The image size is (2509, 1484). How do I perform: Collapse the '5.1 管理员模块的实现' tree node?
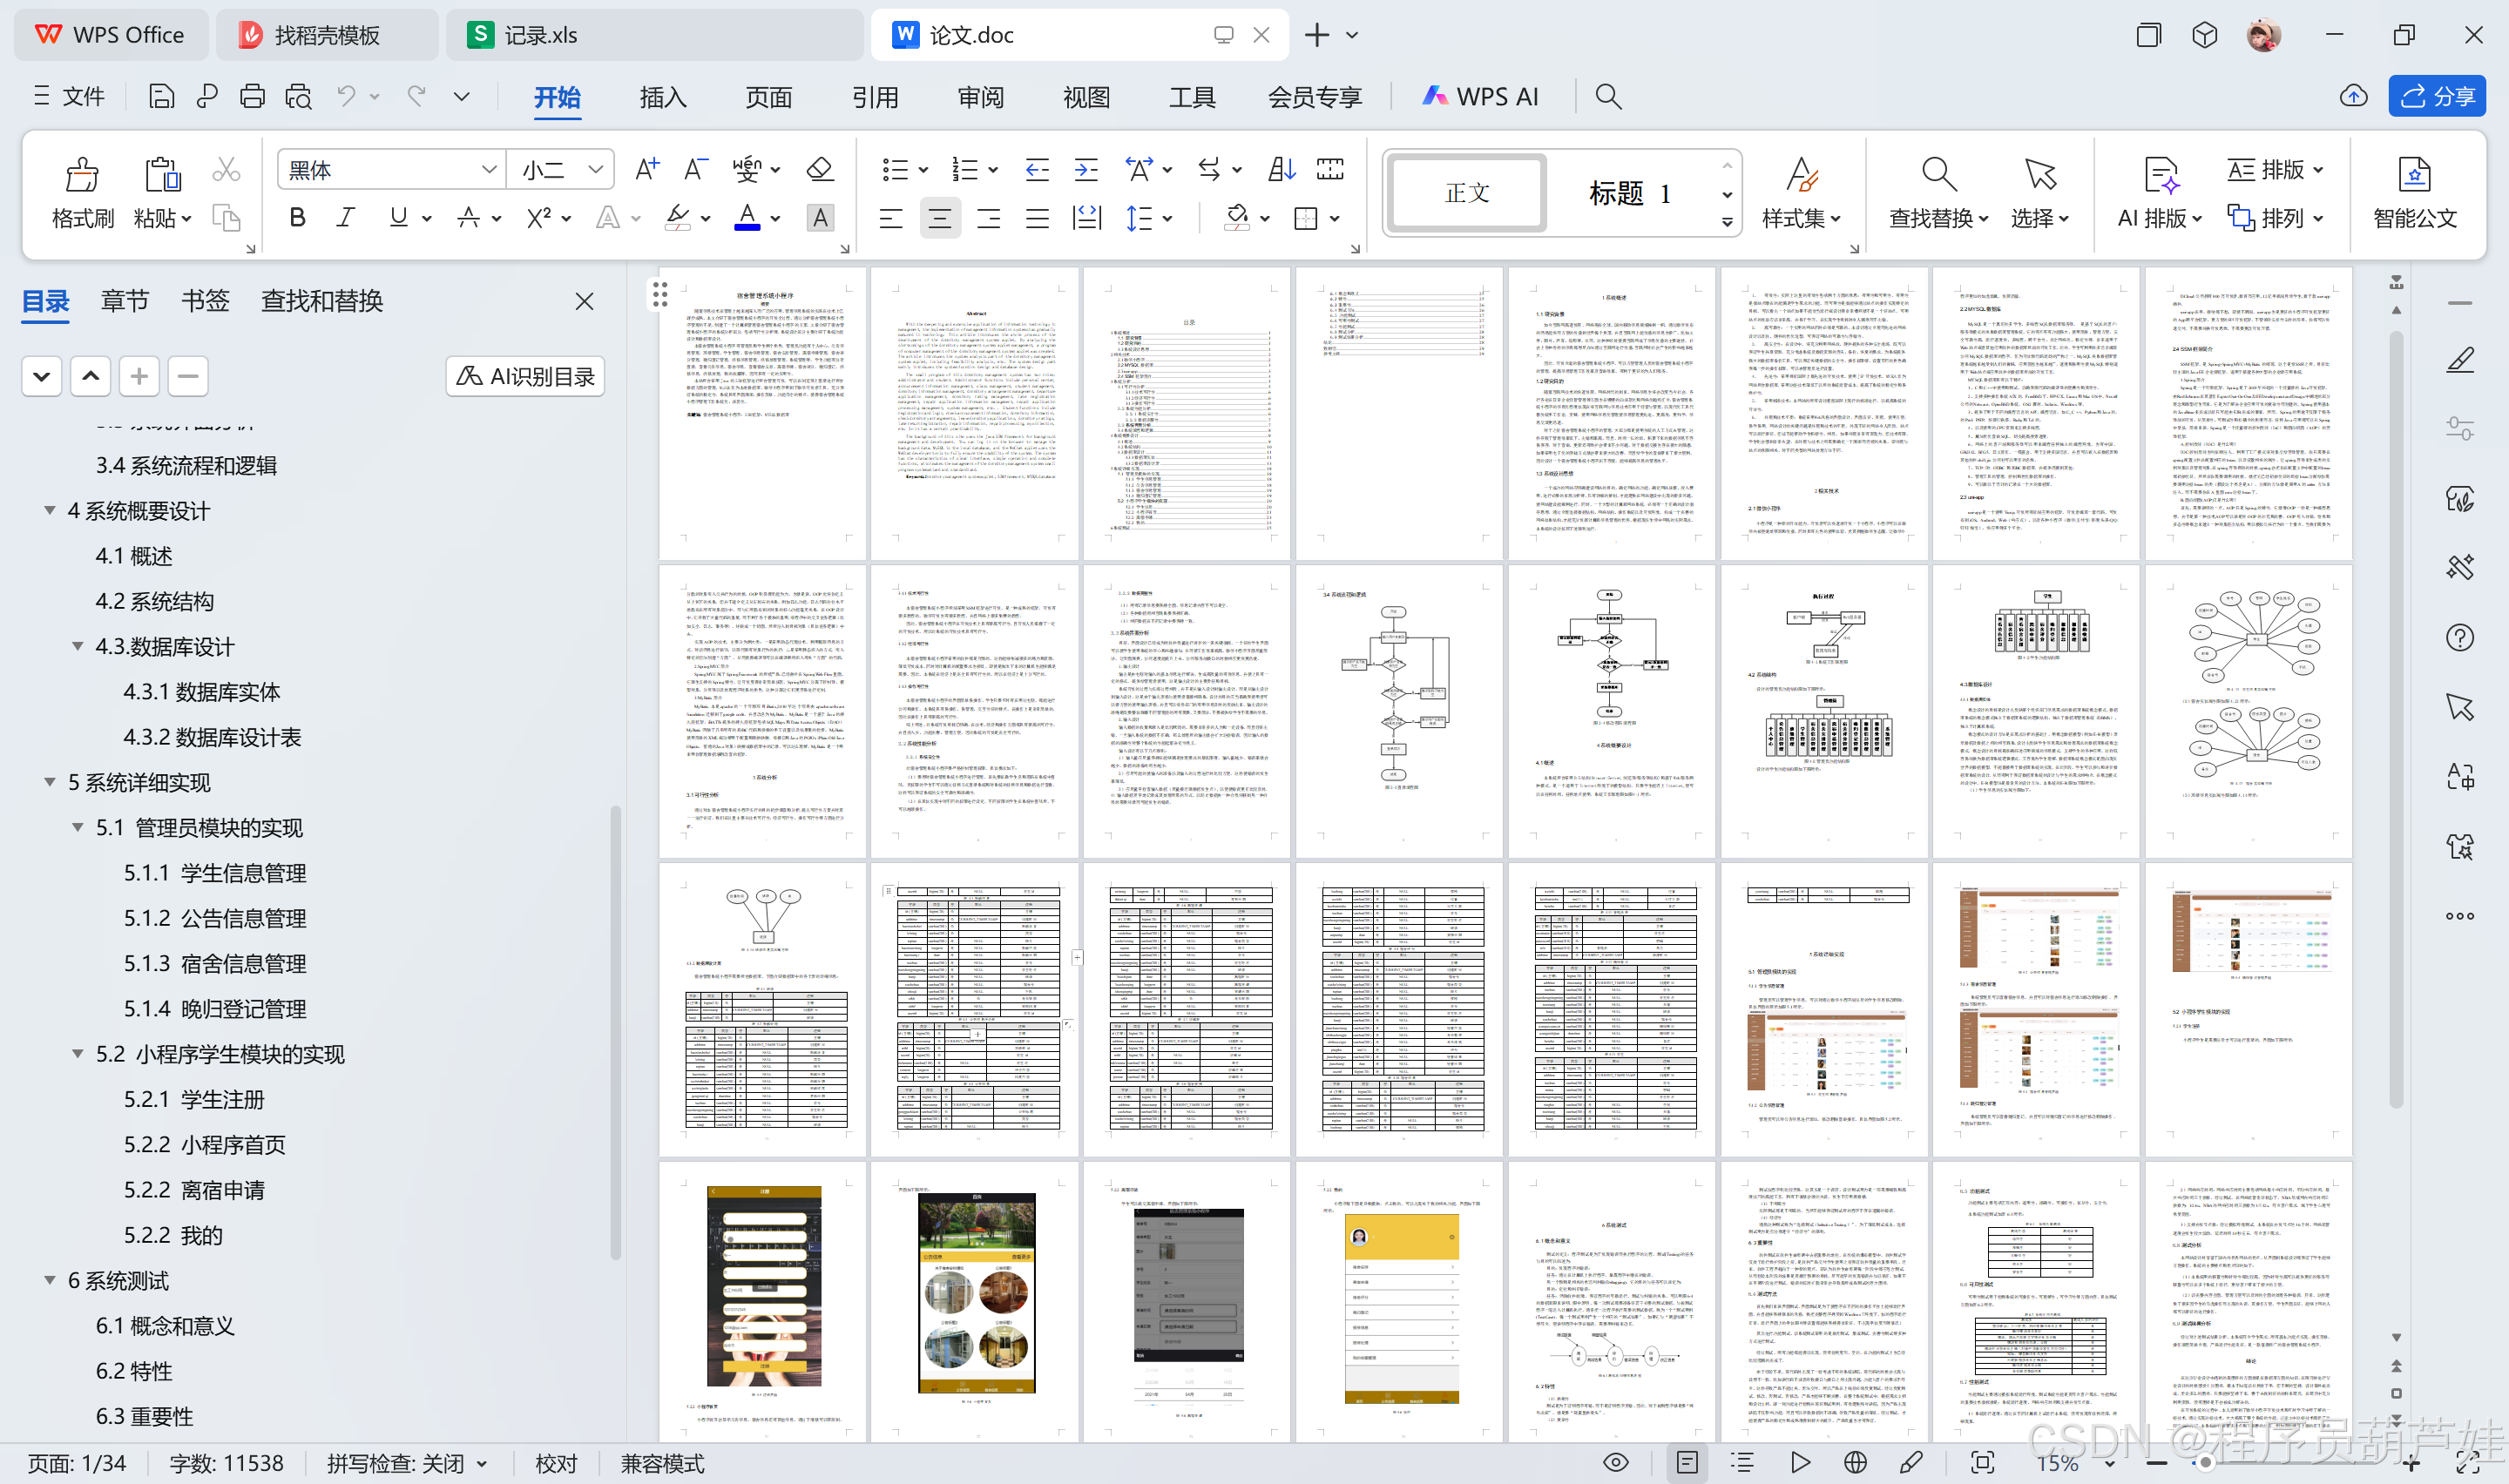[77, 827]
